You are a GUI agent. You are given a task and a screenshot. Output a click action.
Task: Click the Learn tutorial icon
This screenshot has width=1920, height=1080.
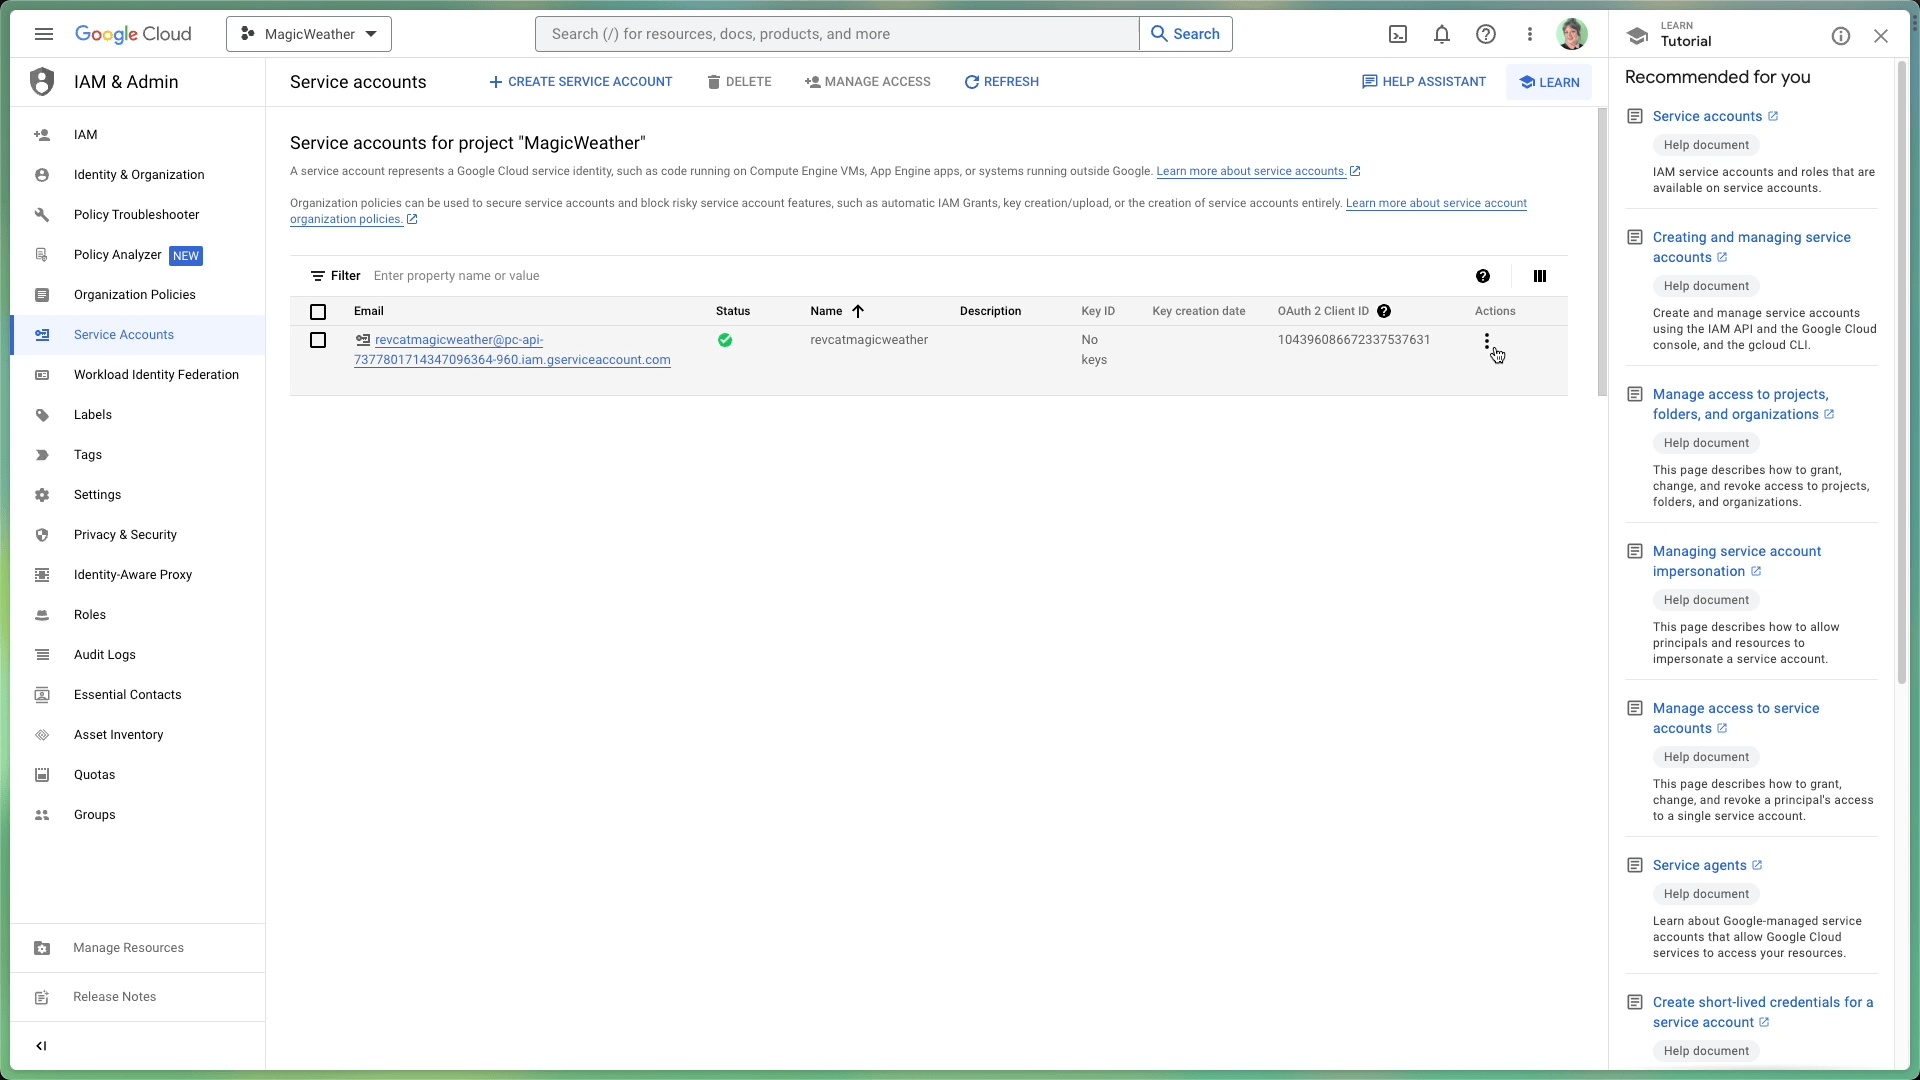(1639, 36)
